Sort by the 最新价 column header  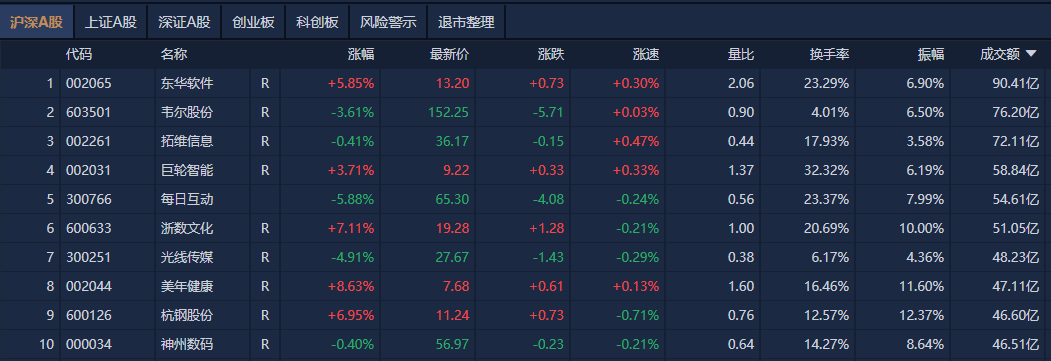pyautogui.click(x=449, y=54)
